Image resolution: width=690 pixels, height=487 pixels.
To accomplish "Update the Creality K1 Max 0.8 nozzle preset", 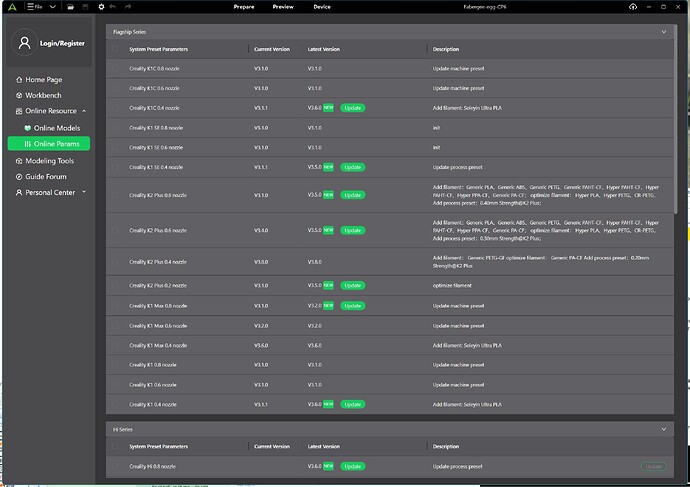I will (x=352, y=306).
